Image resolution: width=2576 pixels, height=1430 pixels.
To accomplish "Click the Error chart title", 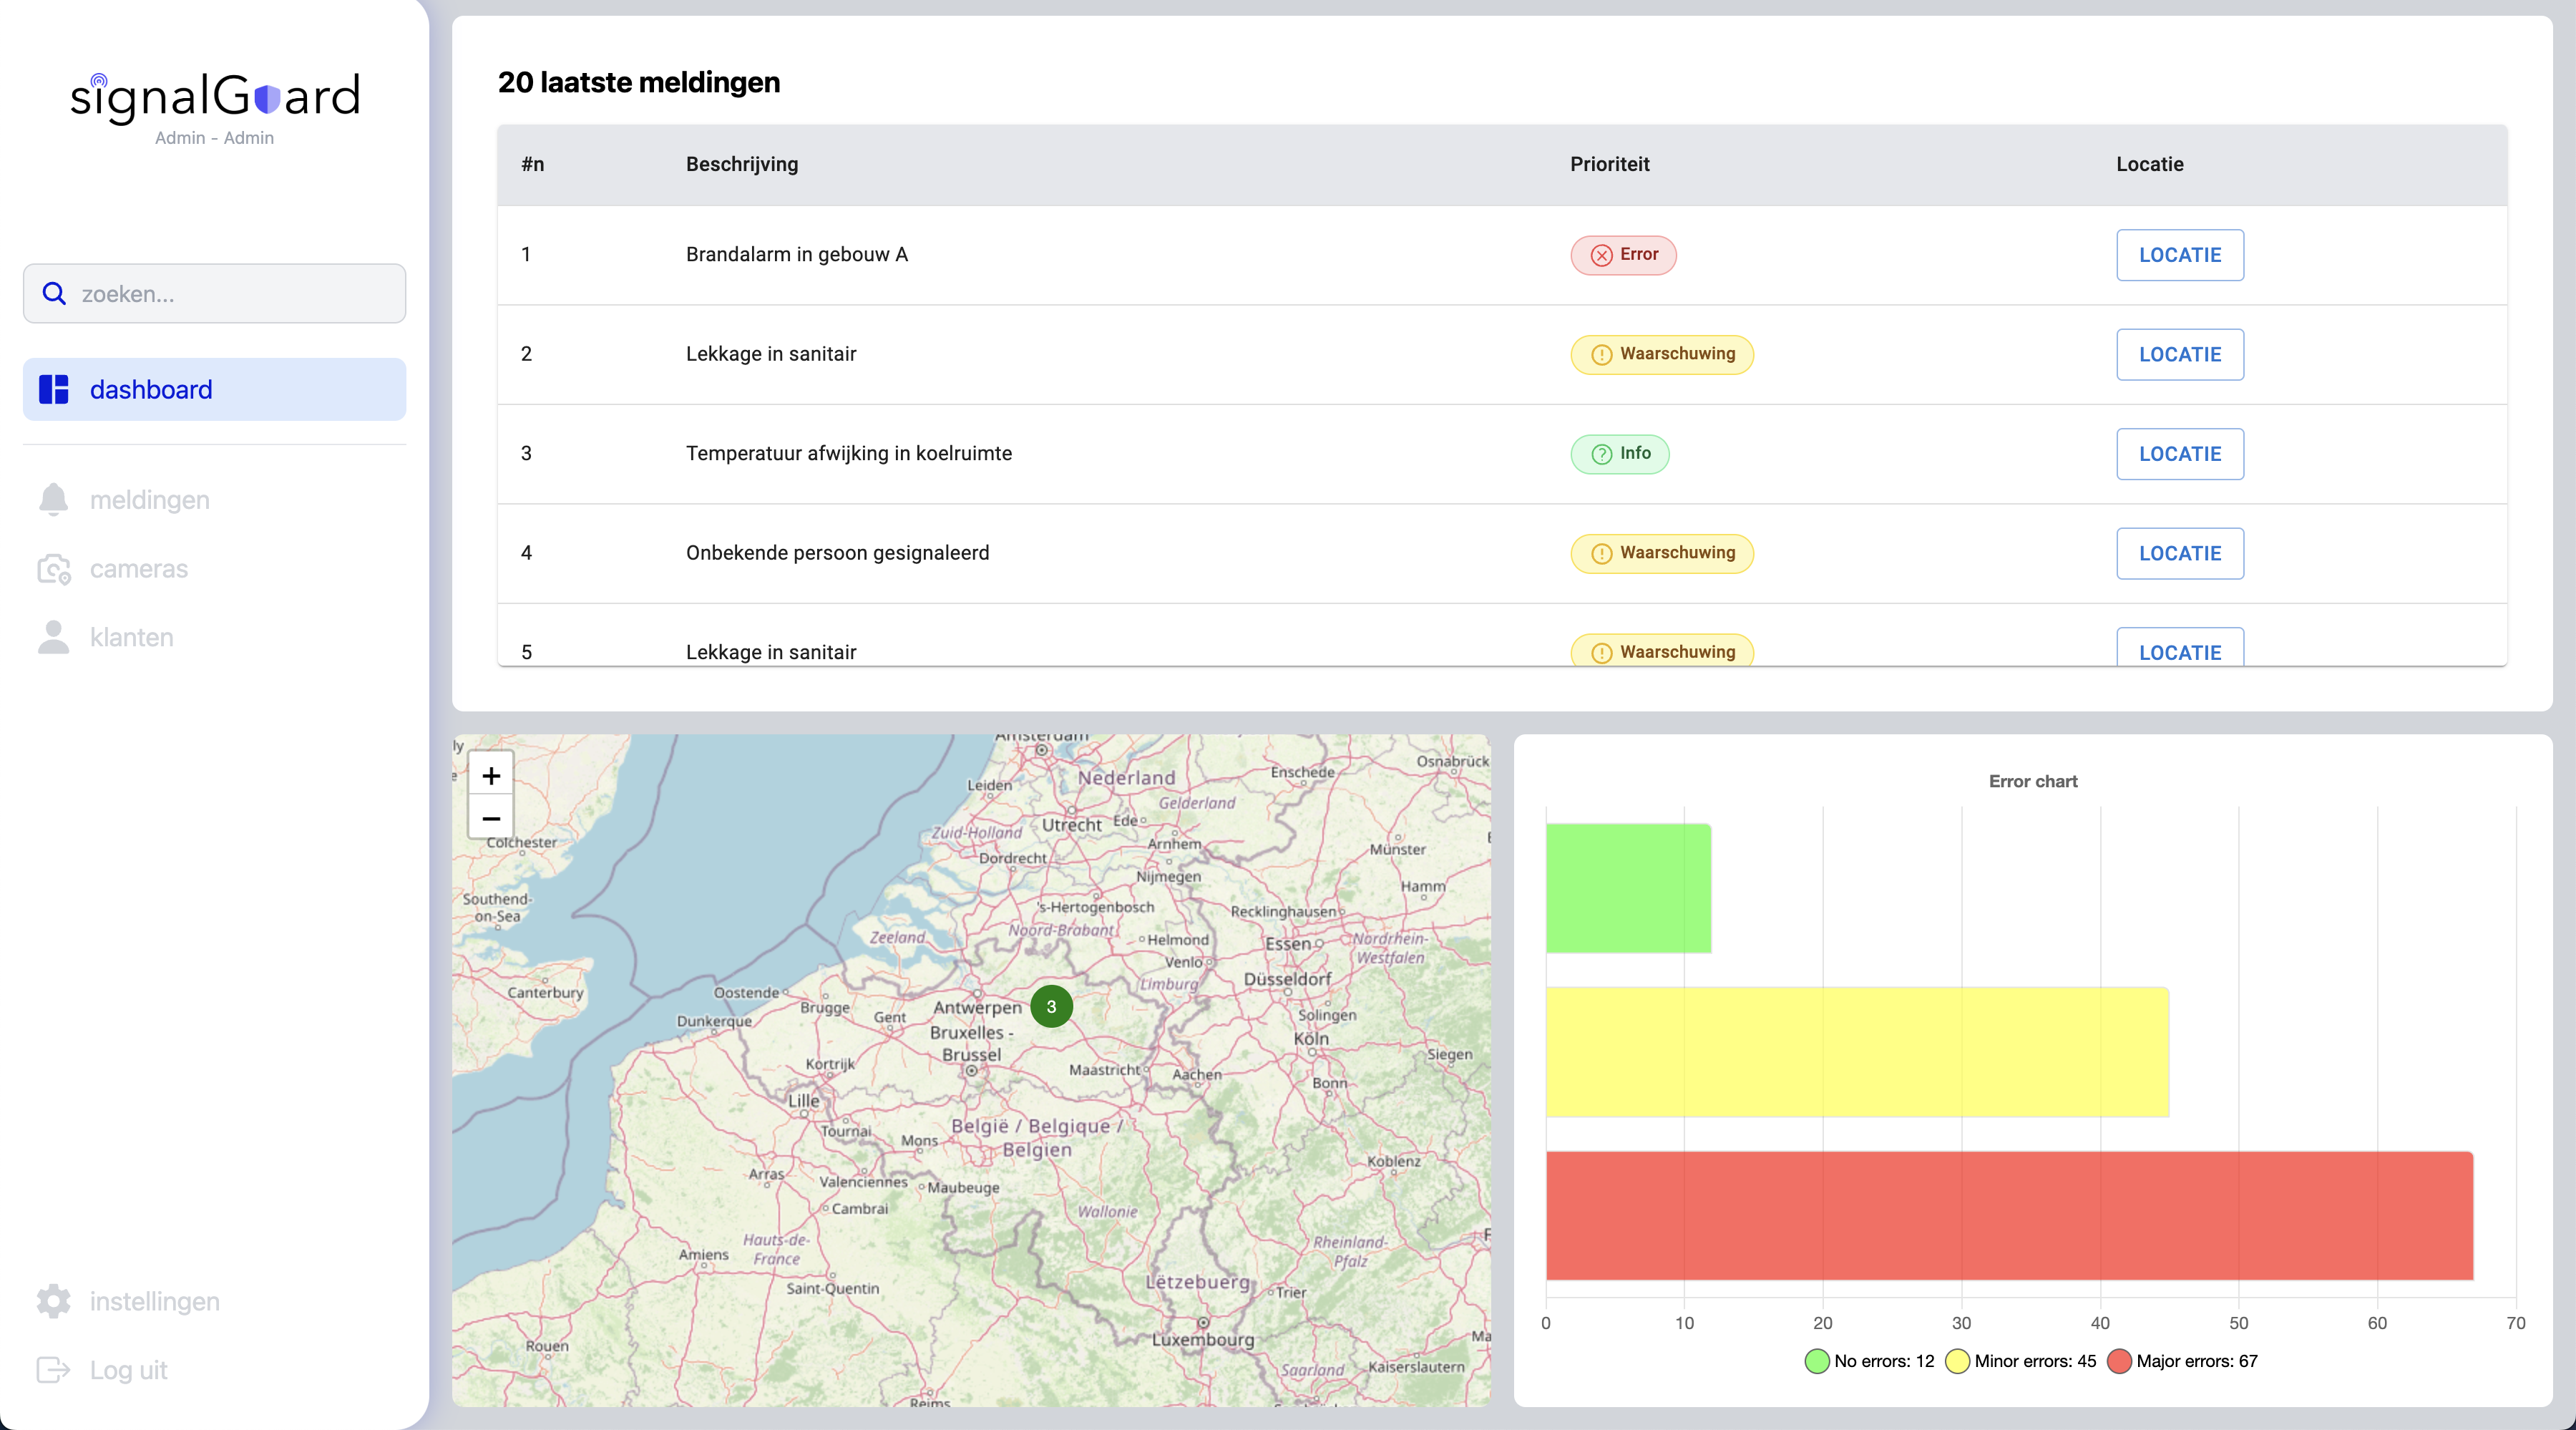I will click(x=2033, y=781).
